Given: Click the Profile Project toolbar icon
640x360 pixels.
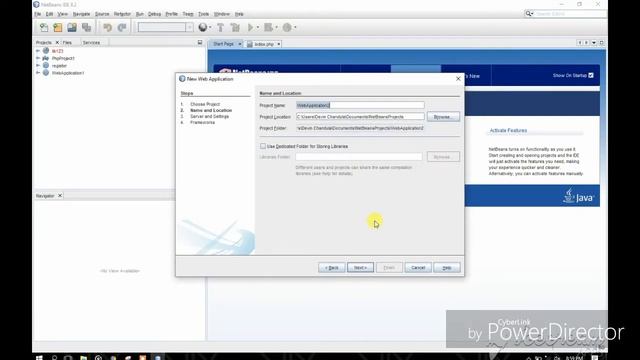Looking at the screenshot, I should [287, 27].
